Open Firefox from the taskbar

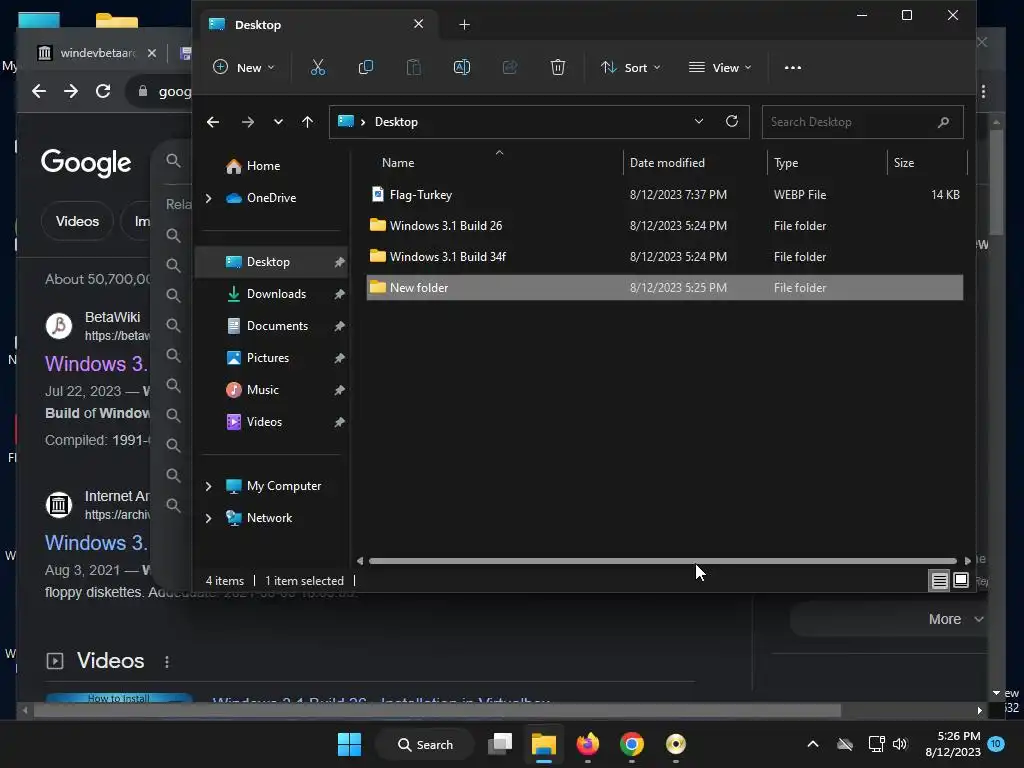pyautogui.click(x=588, y=744)
